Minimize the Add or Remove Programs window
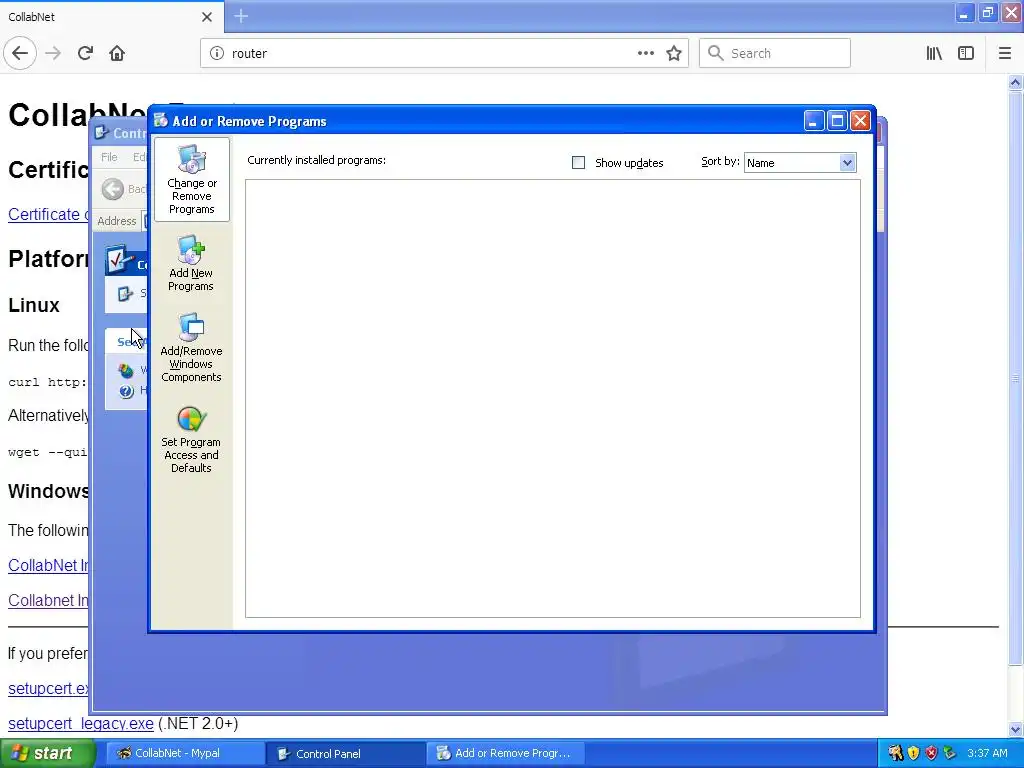Screen dimensions: 1024x768 [x=814, y=121]
